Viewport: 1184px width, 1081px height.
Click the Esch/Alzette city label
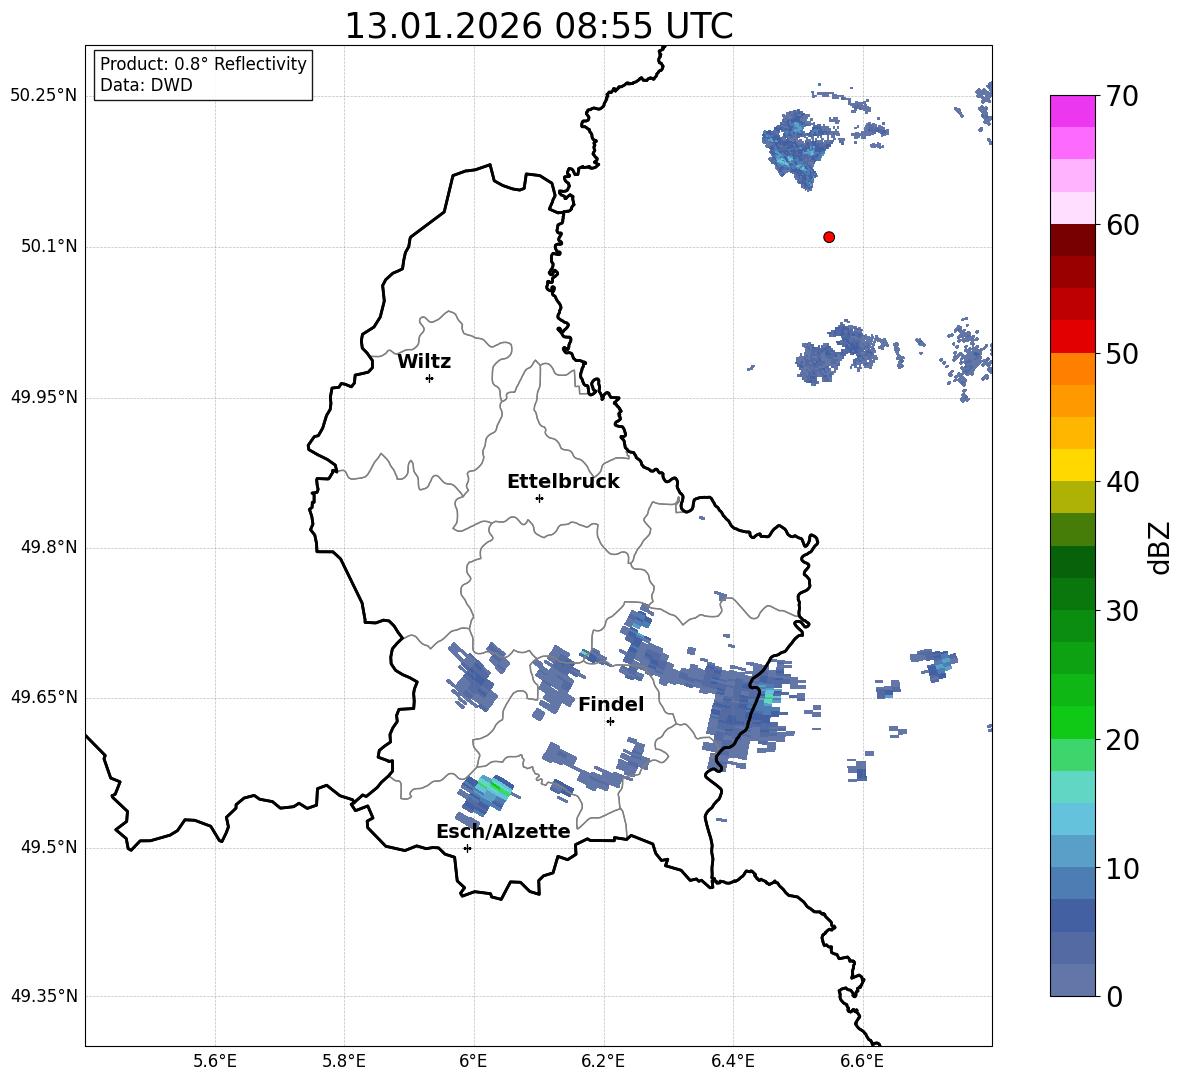click(504, 831)
